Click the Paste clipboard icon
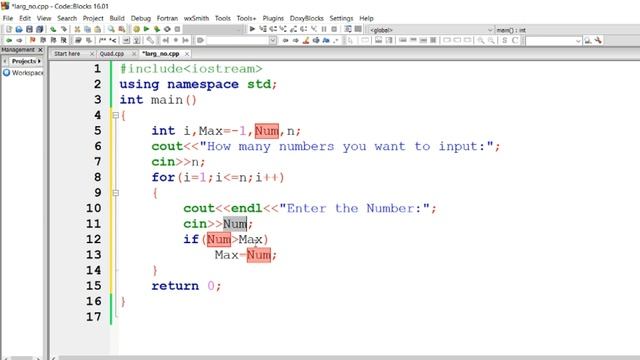 tap(98, 29)
